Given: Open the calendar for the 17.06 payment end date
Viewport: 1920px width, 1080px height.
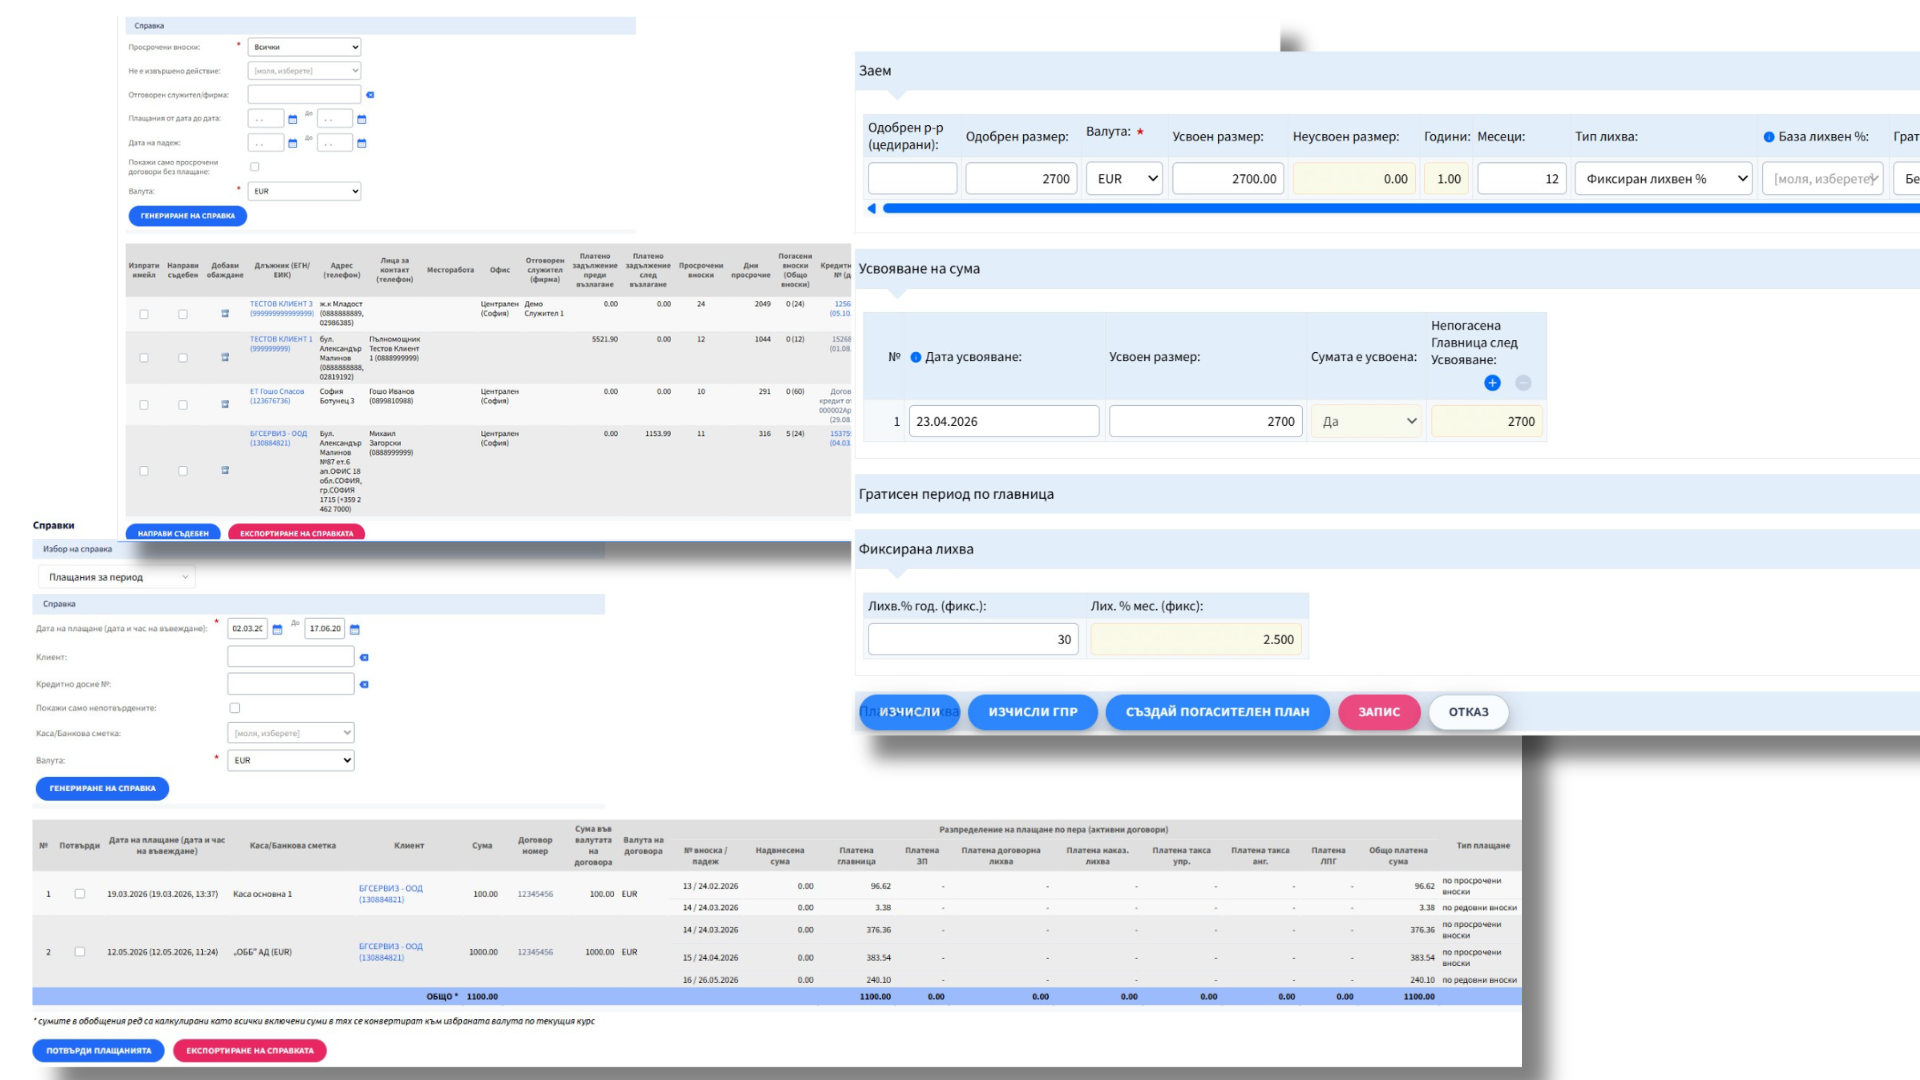Looking at the screenshot, I should 354,629.
